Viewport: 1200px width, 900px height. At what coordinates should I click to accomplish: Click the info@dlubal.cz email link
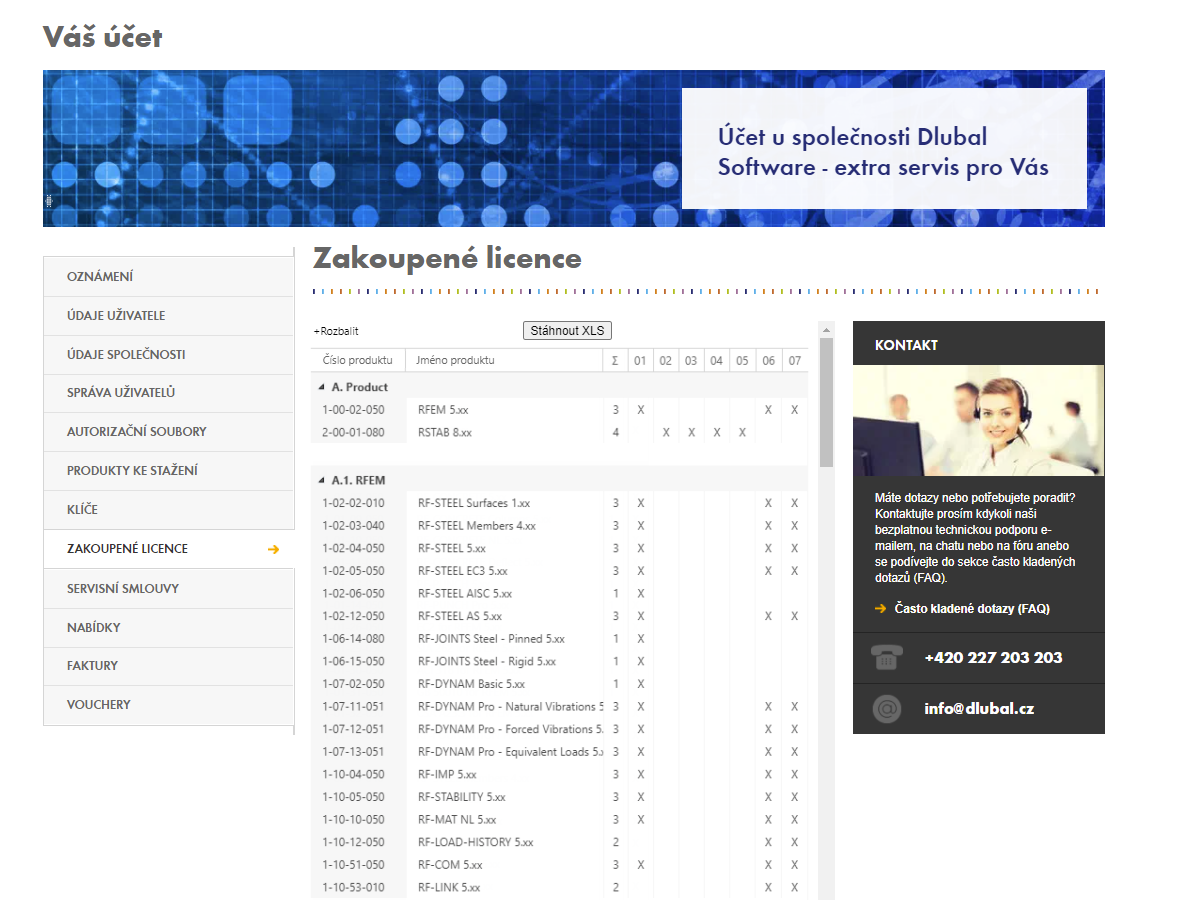pos(979,709)
